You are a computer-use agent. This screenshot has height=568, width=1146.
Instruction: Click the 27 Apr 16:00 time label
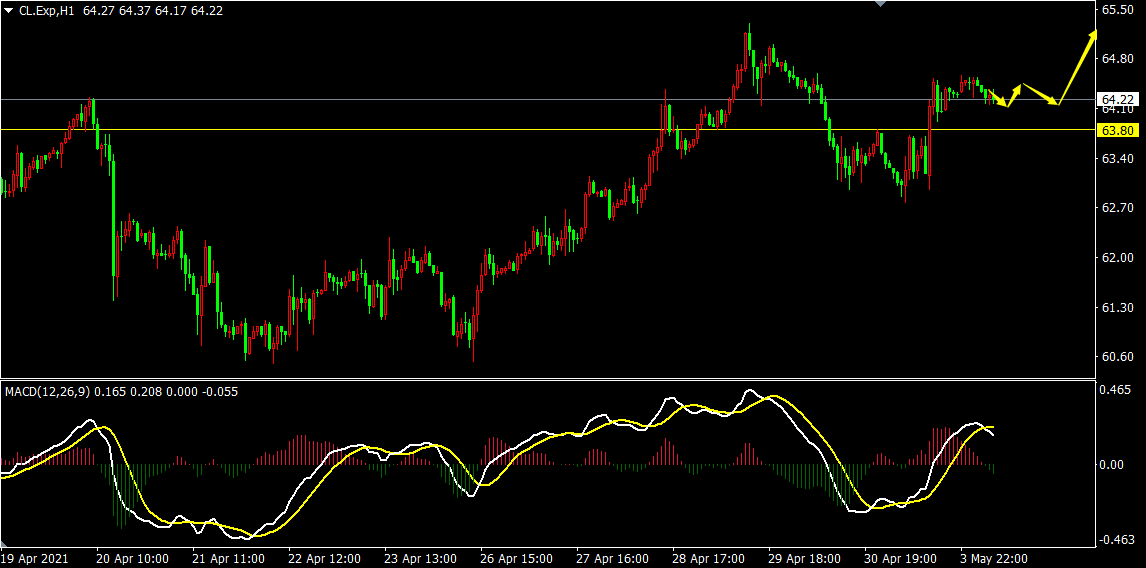click(x=610, y=558)
